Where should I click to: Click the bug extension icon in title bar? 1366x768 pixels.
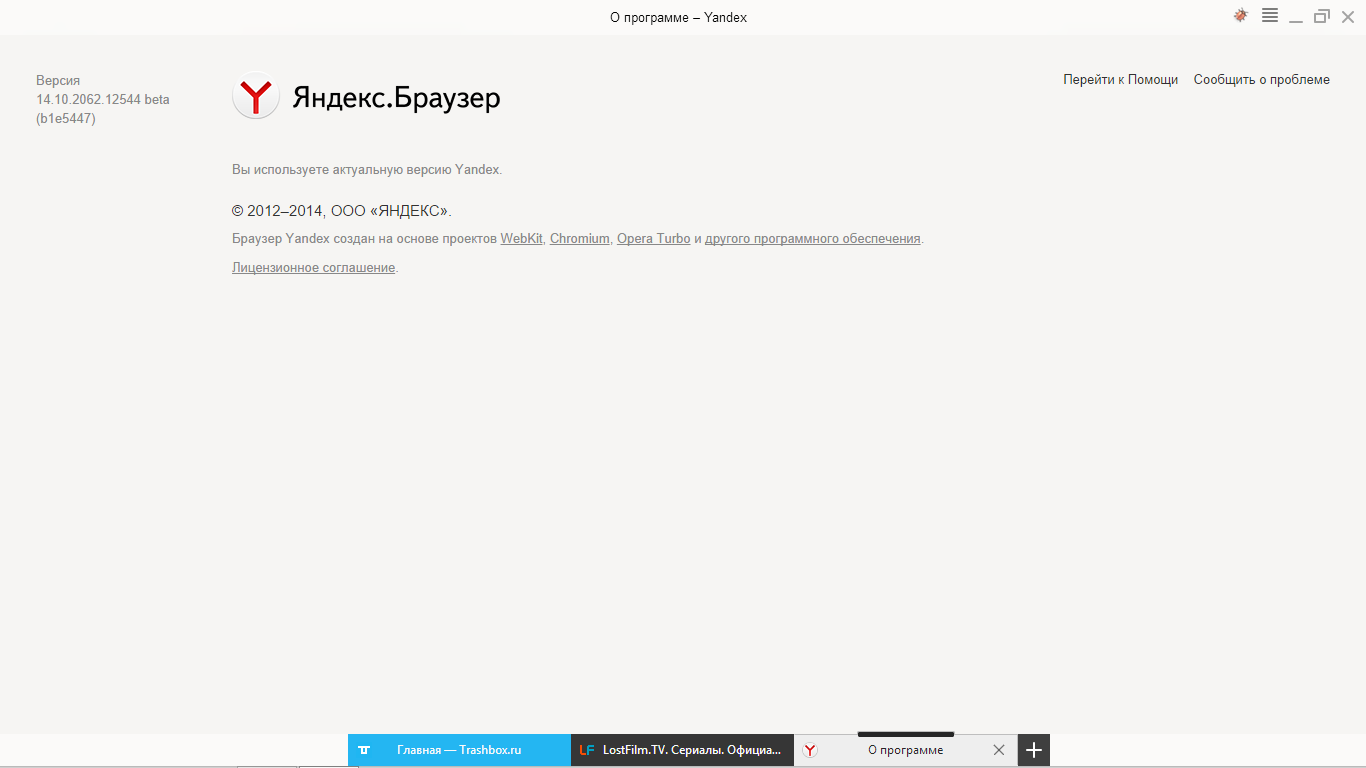1241,15
